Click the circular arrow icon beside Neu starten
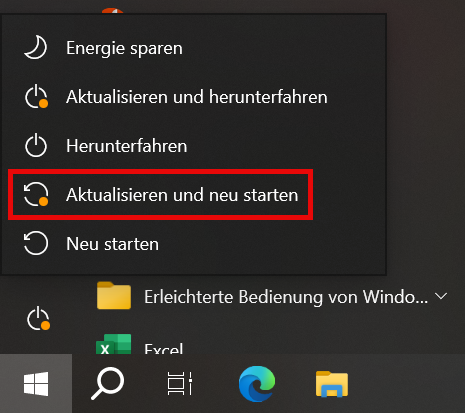This screenshot has width=465, height=413. [x=36, y=243]
